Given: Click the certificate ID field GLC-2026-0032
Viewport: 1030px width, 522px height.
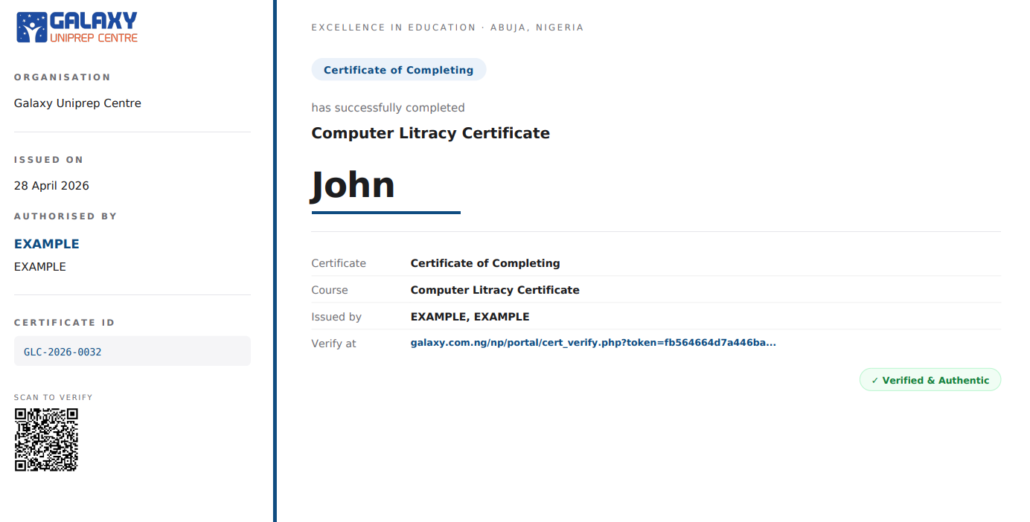Looking at the screenshot, I should [x=132, y=352].
